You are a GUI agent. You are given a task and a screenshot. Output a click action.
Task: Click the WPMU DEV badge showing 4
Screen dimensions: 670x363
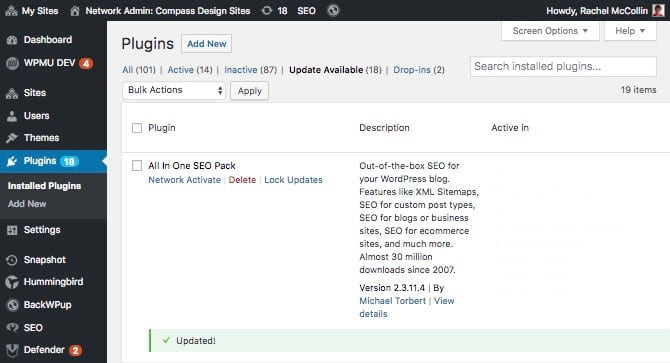(x=86, y=64)
